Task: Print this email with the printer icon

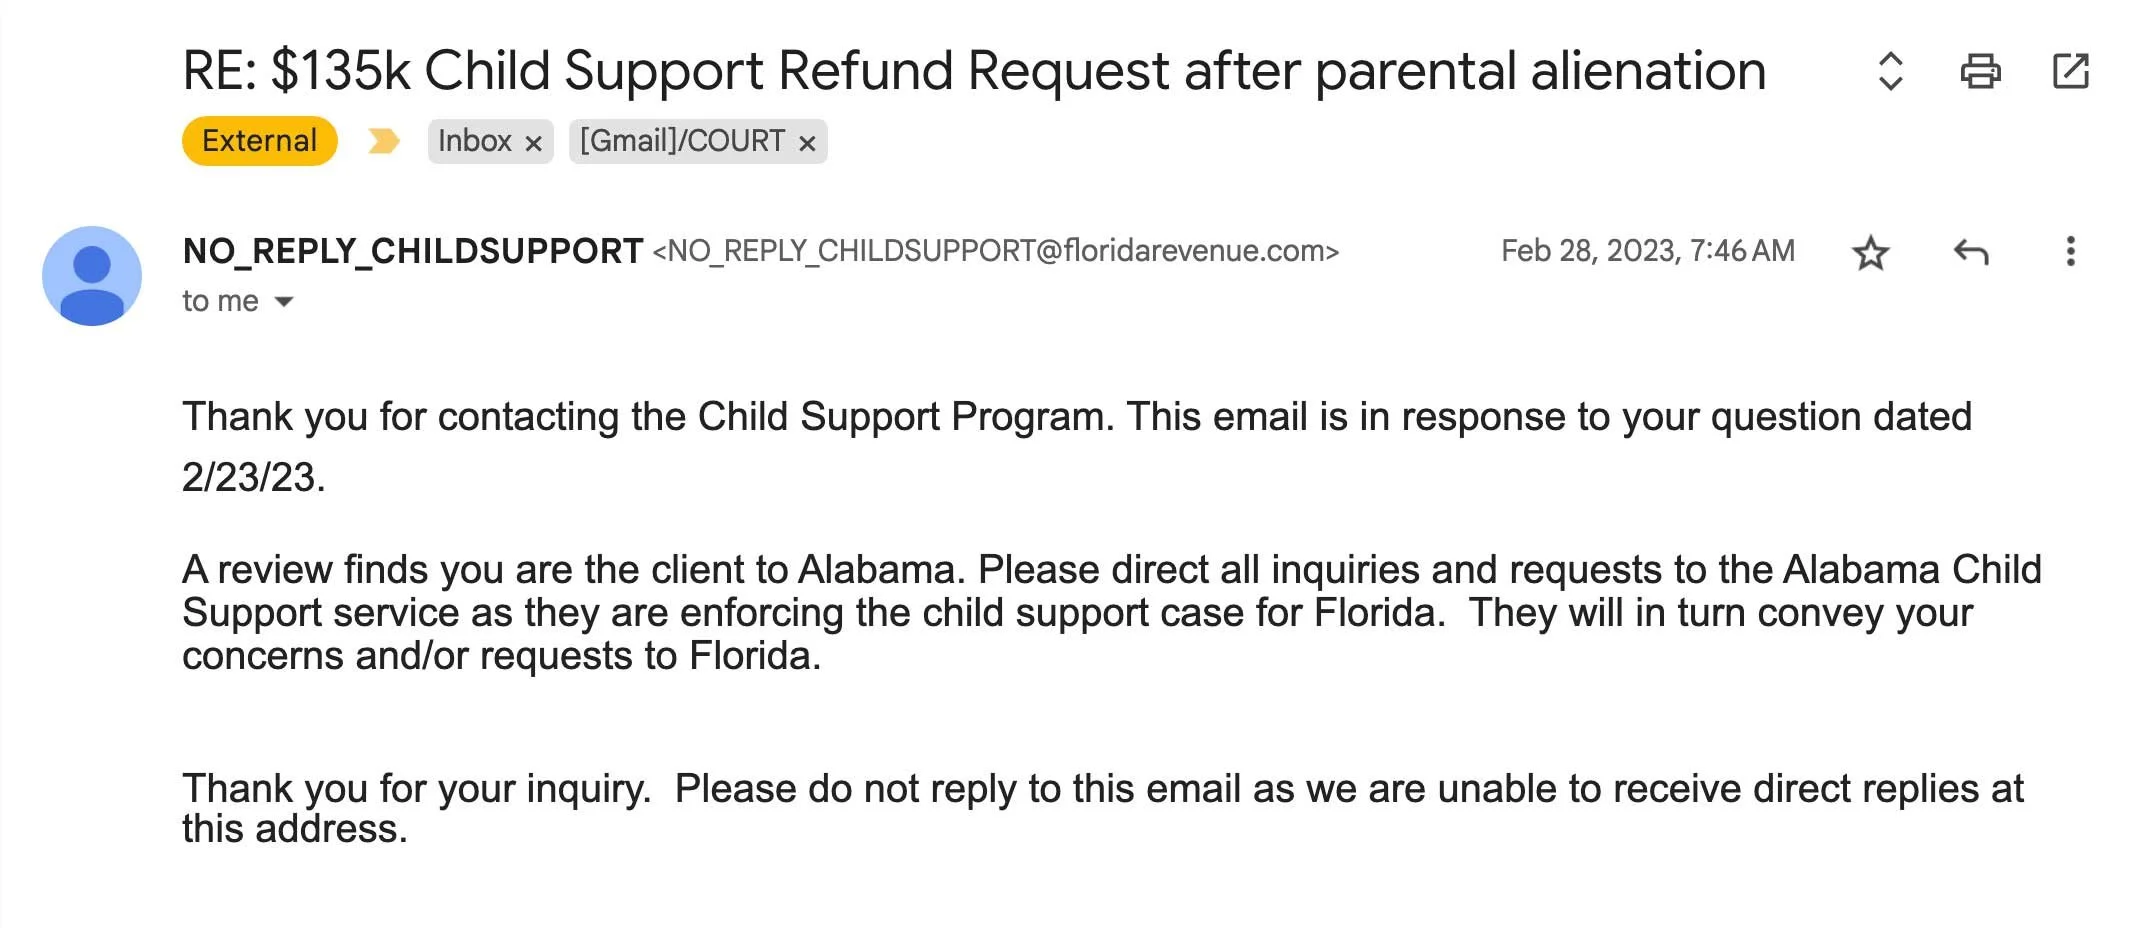Action: (1980, 71)
